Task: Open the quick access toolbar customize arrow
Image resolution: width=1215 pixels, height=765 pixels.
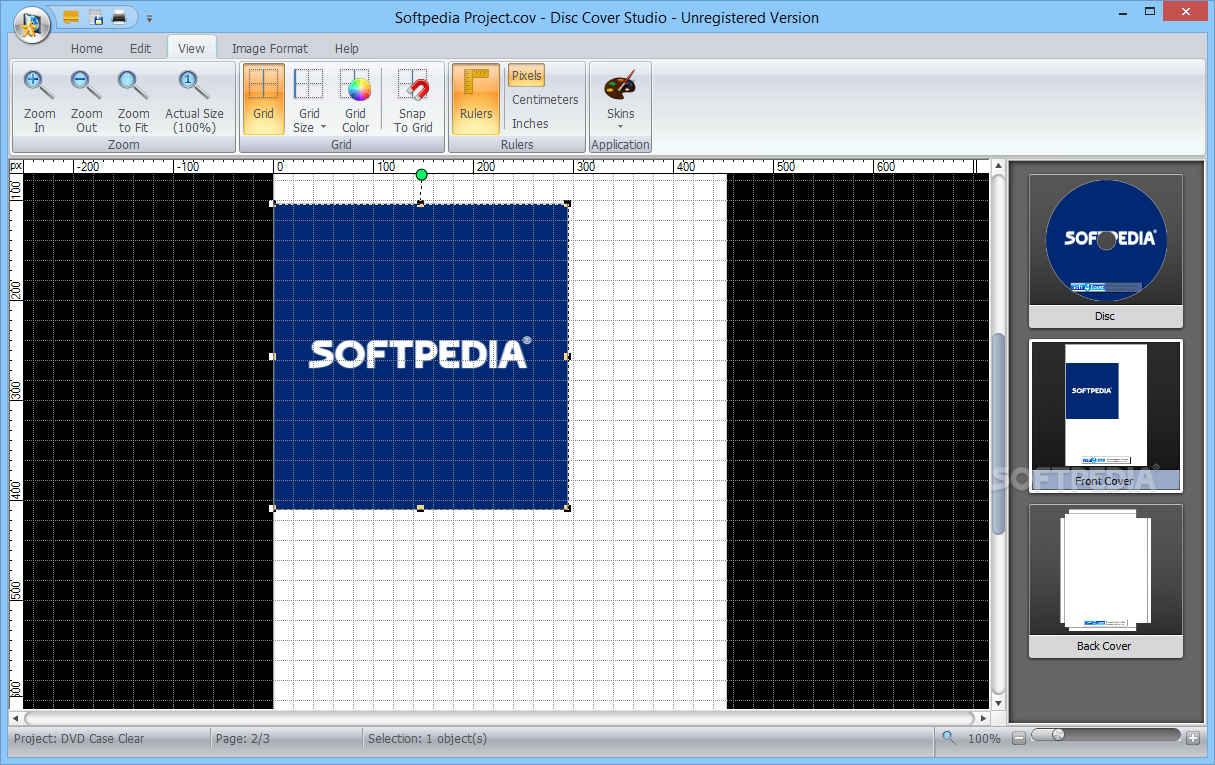Action: pos(149,18)
